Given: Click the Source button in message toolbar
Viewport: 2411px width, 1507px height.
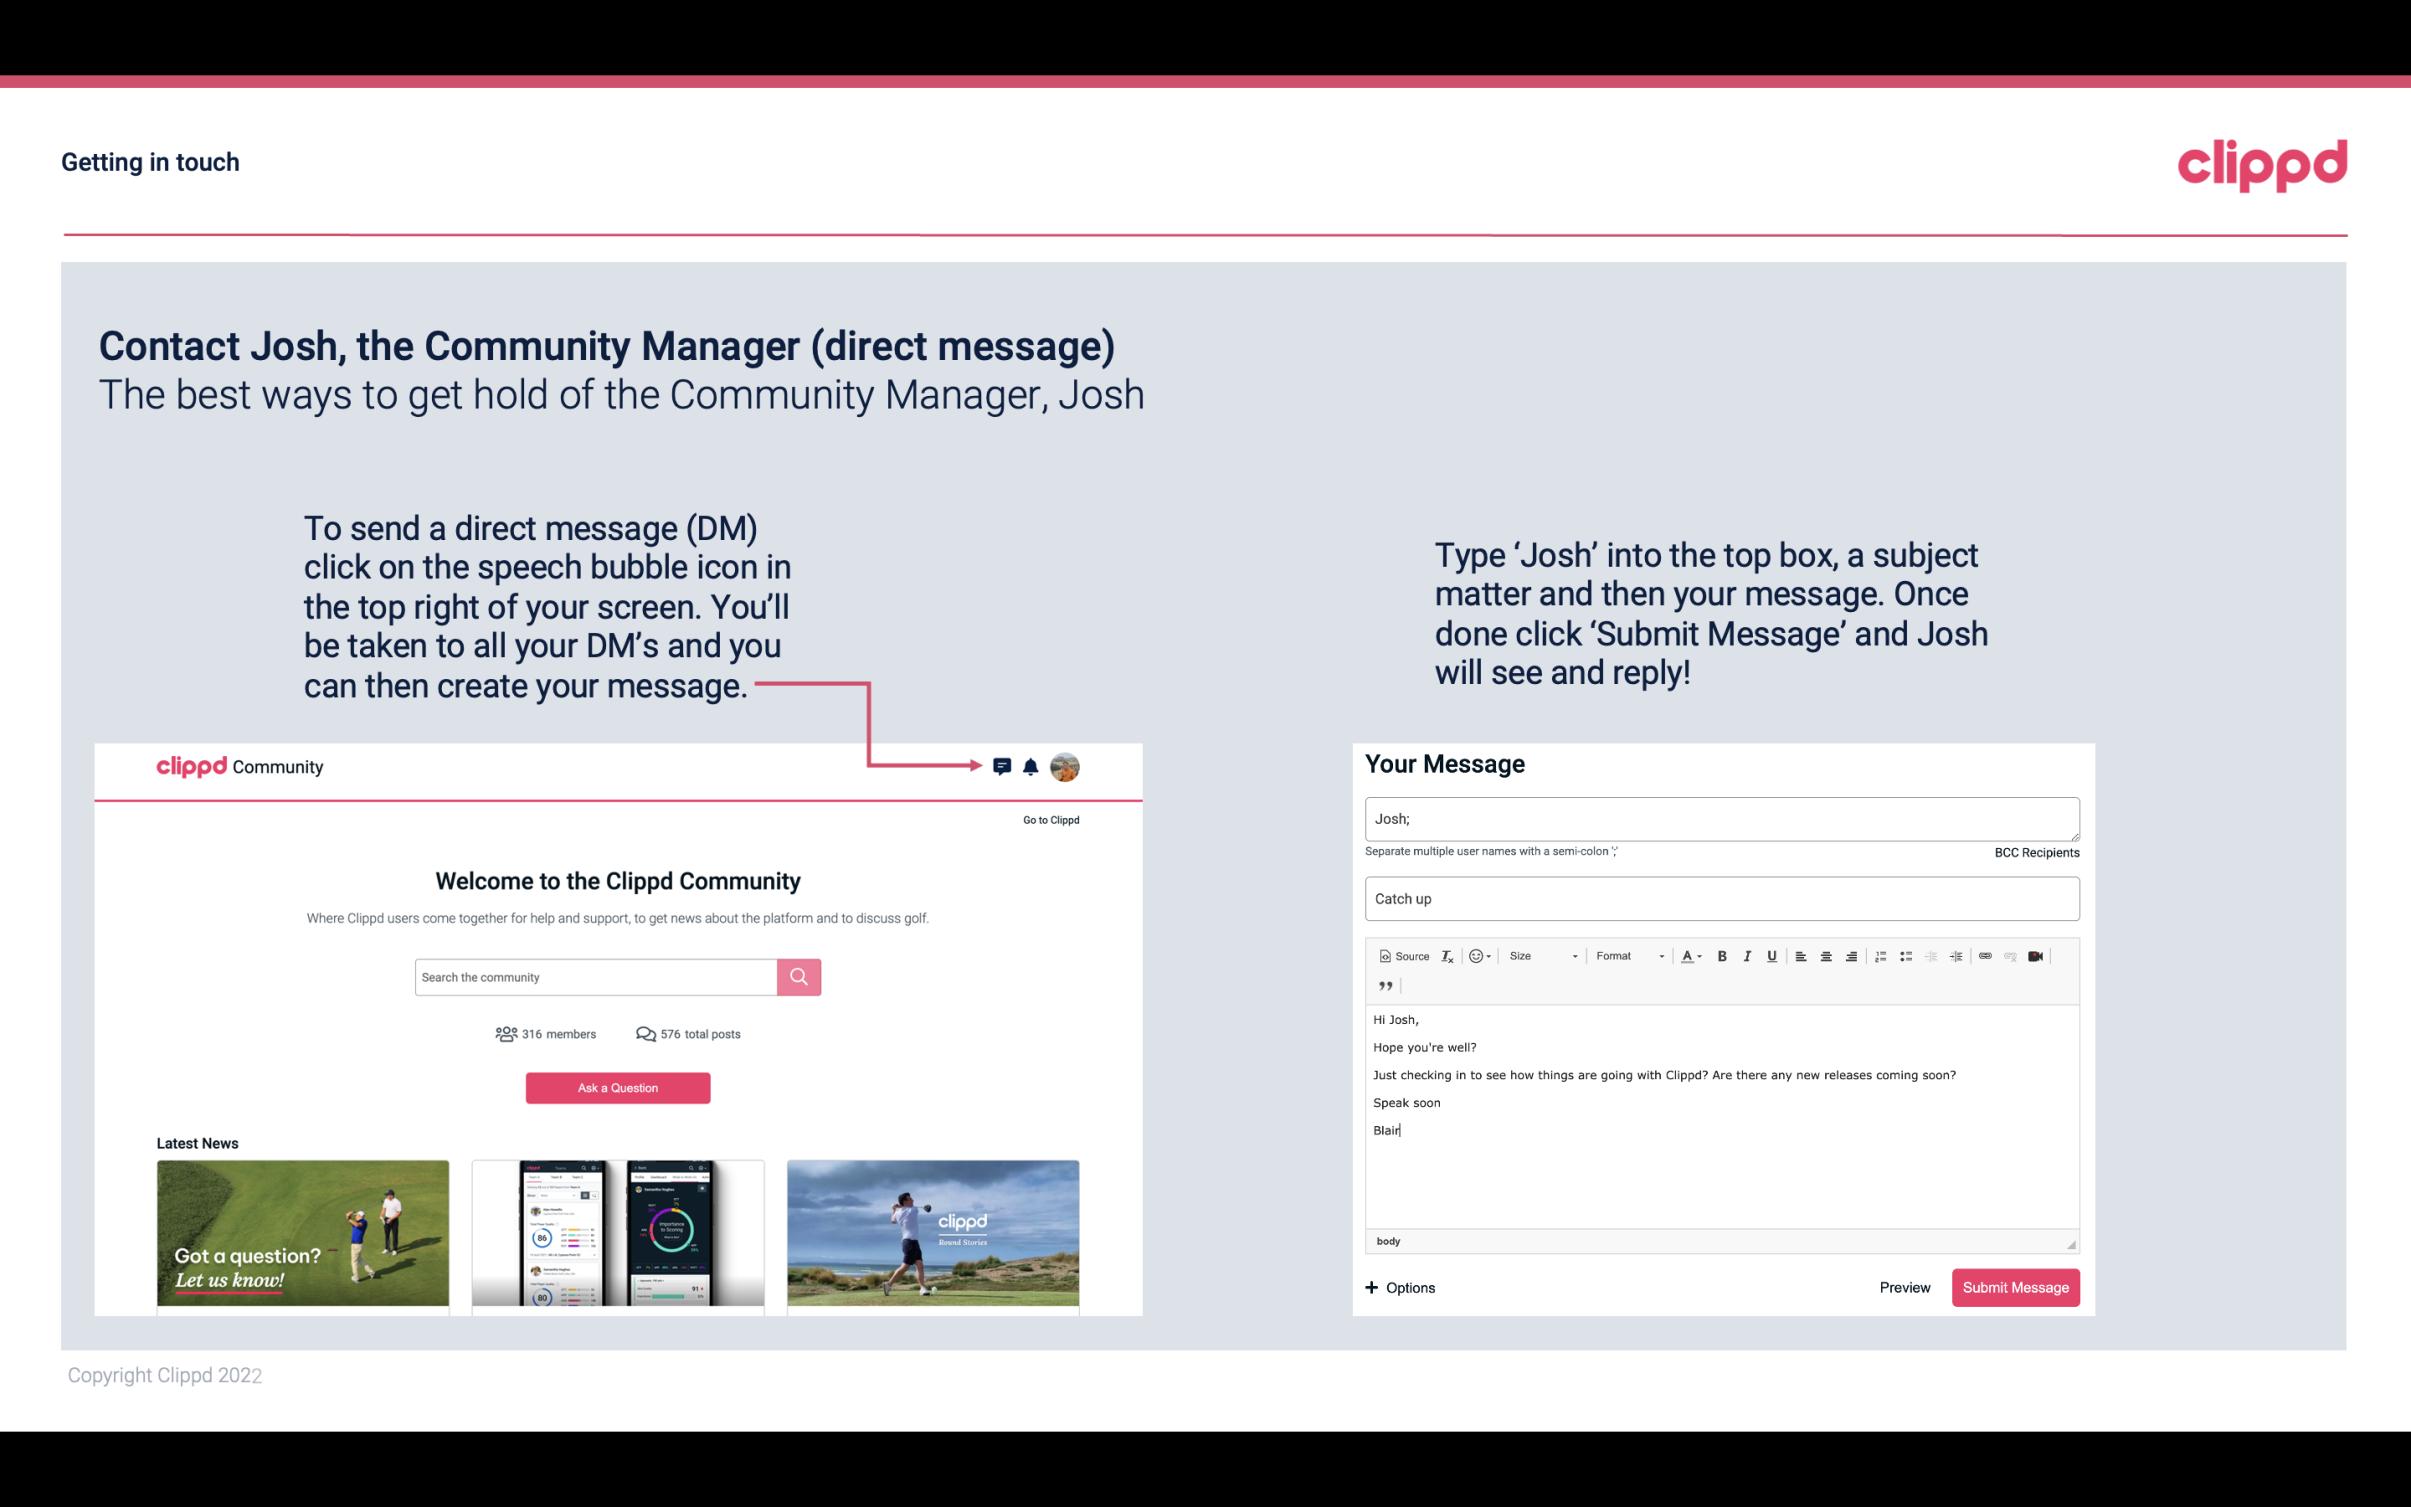Looking at the screenshot, I should (1403, 955).
